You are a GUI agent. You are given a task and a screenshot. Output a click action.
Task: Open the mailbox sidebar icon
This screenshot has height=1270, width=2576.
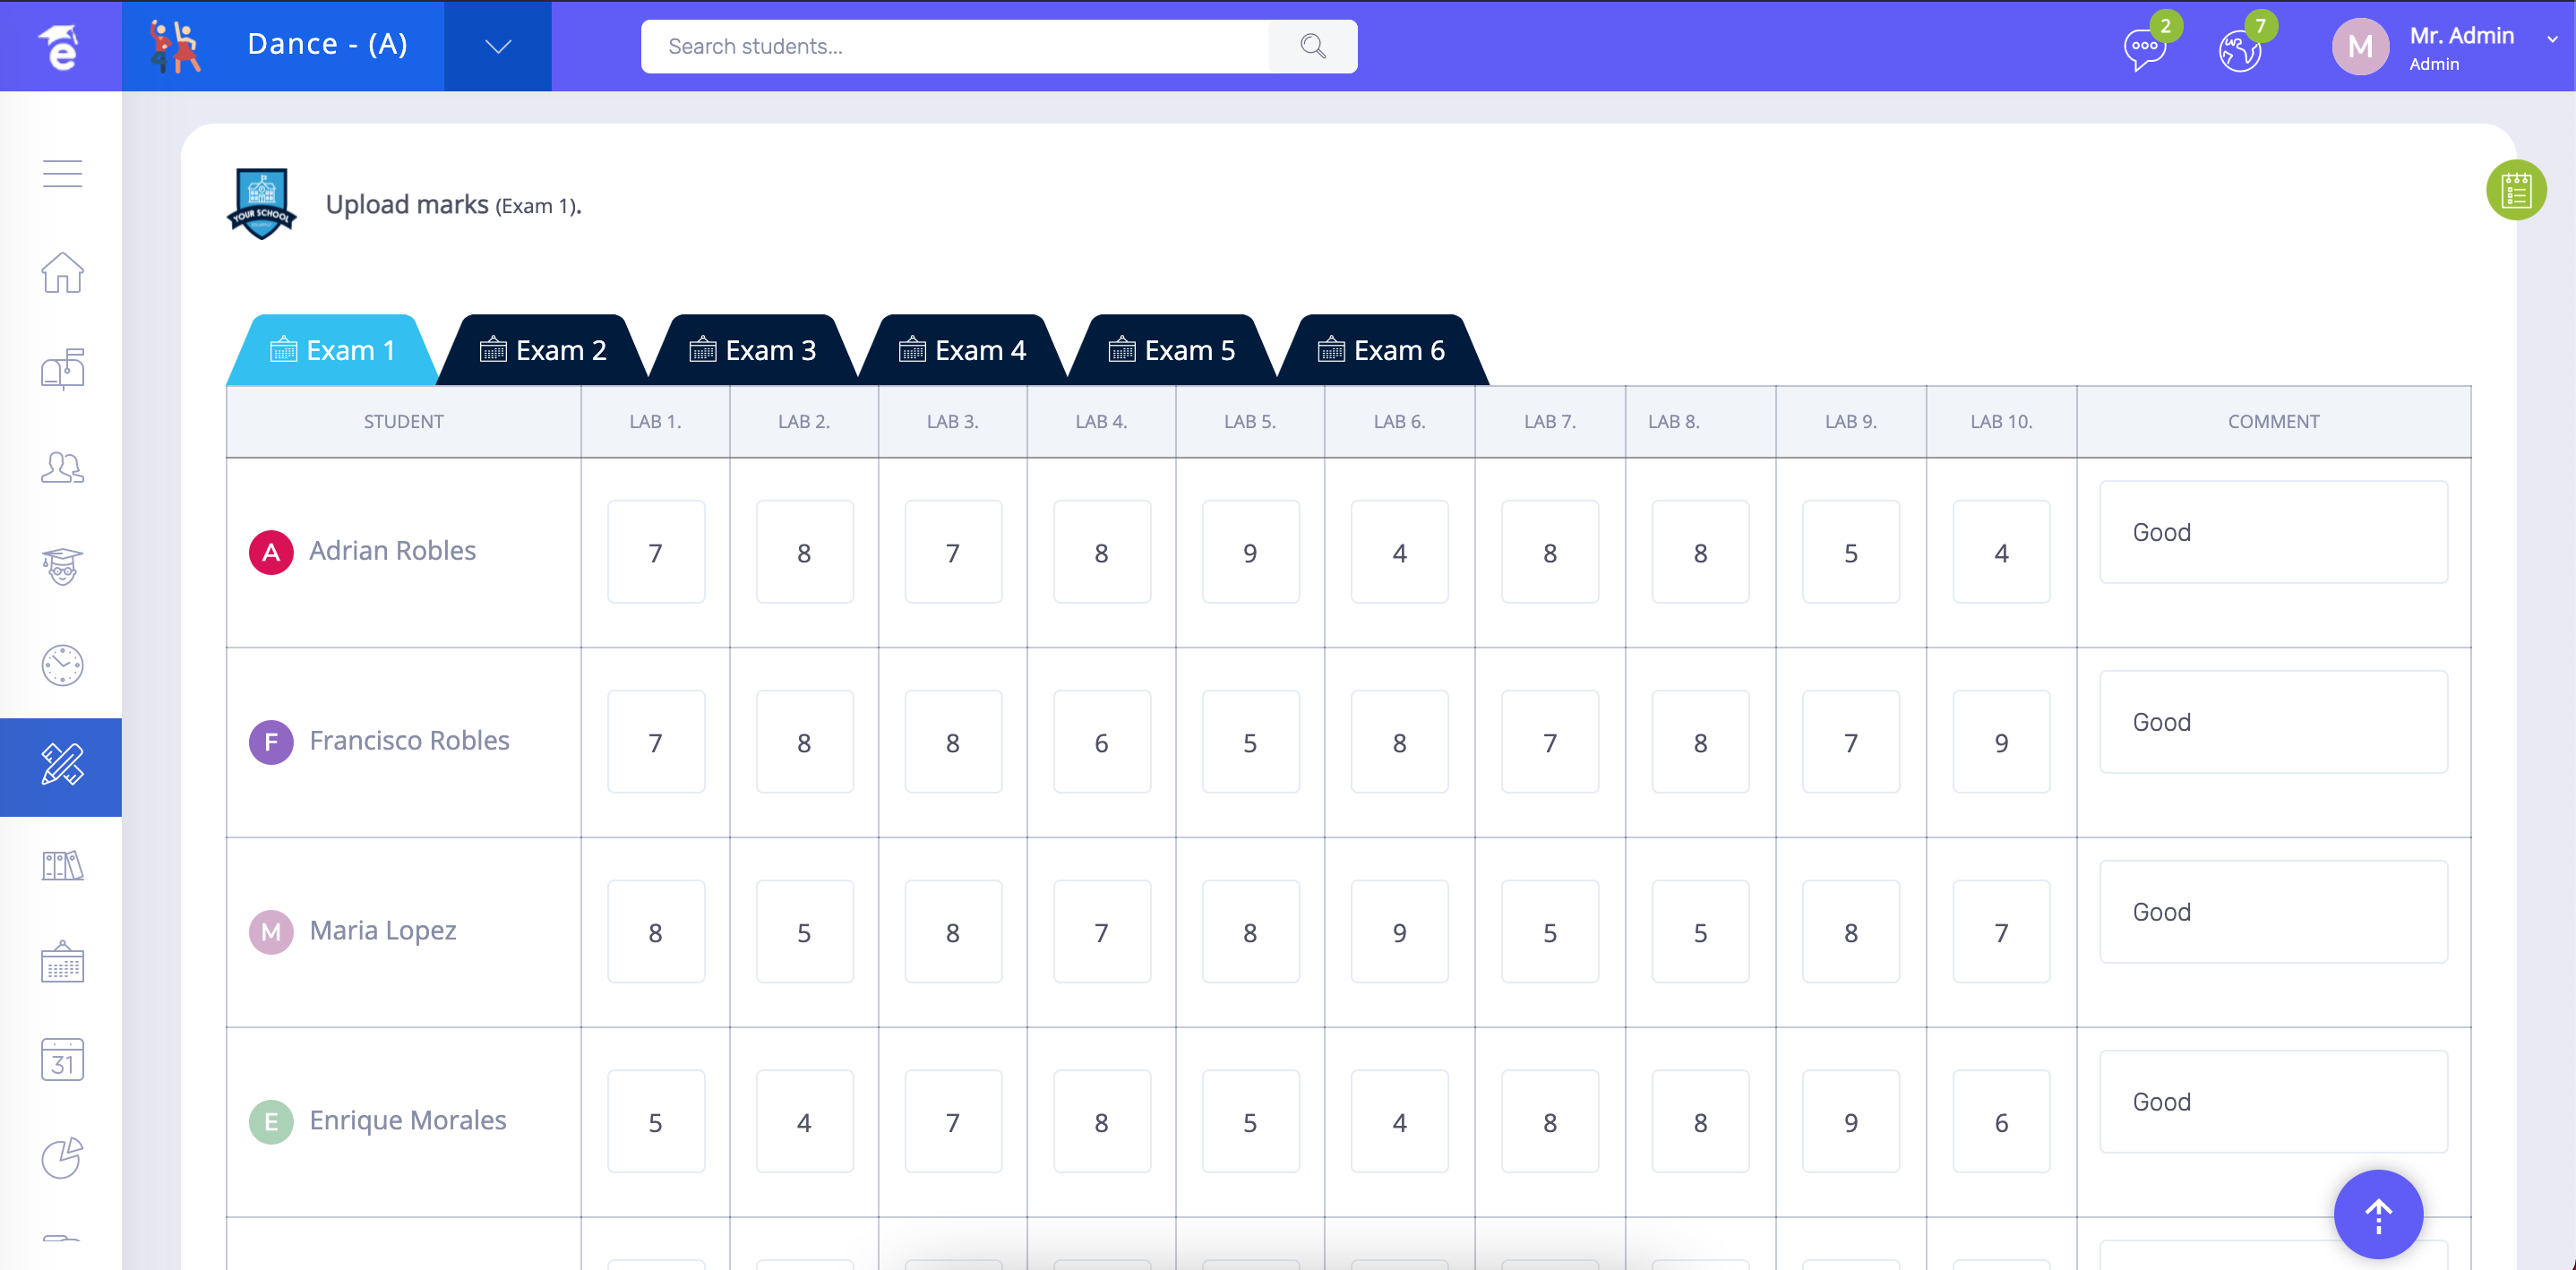point(62,369)
